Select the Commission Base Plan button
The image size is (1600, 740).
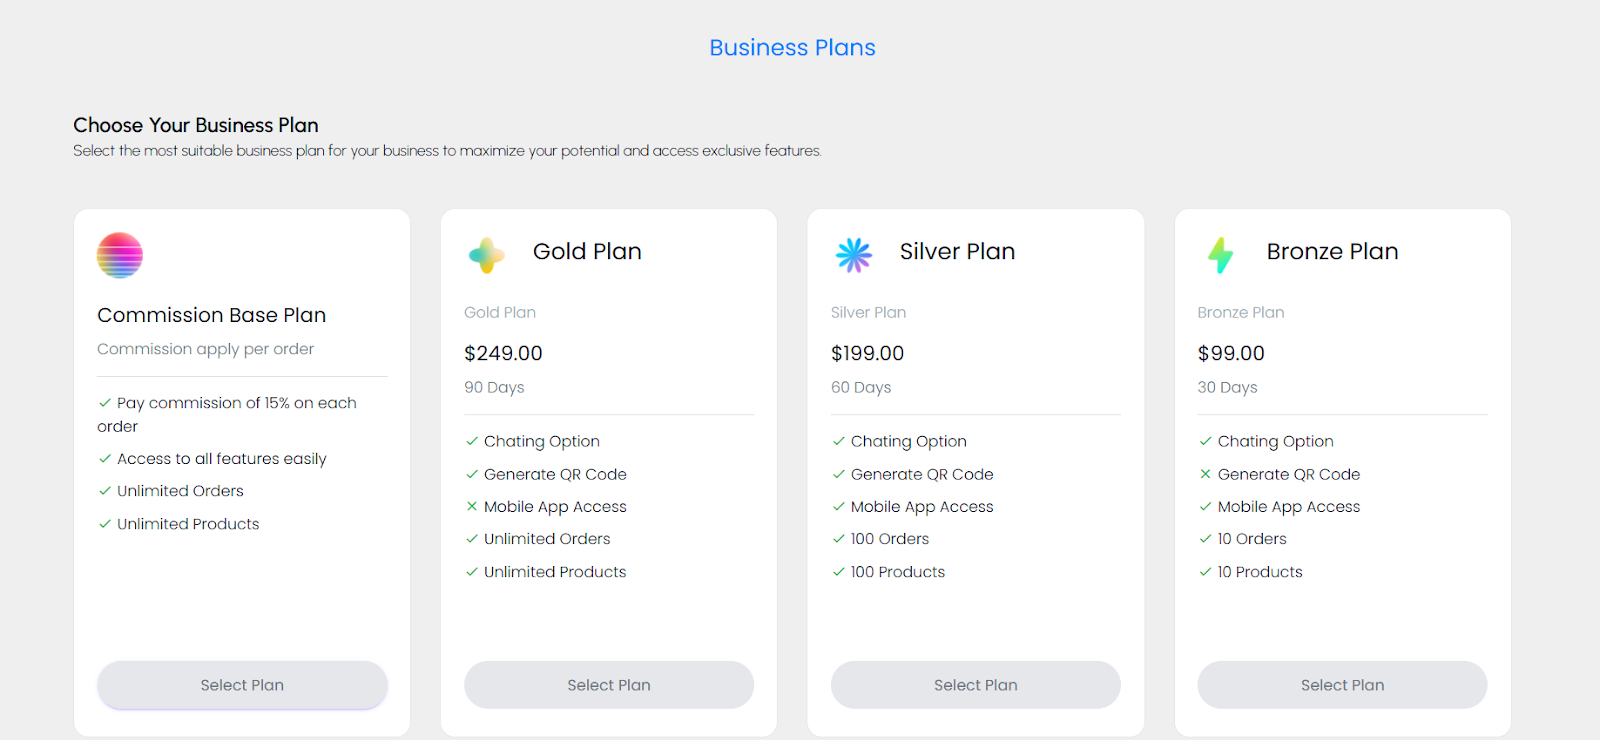pyautogui.click(x=242, y=685)
